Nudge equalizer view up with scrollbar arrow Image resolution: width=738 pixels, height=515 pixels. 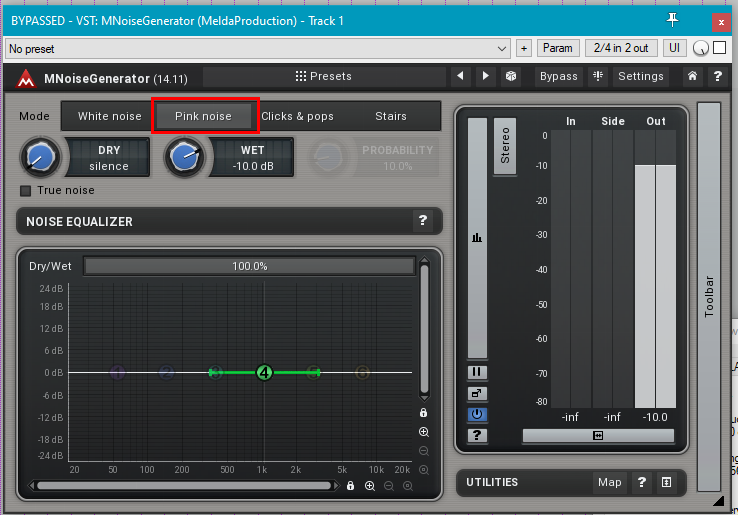[x=424, y=260]
